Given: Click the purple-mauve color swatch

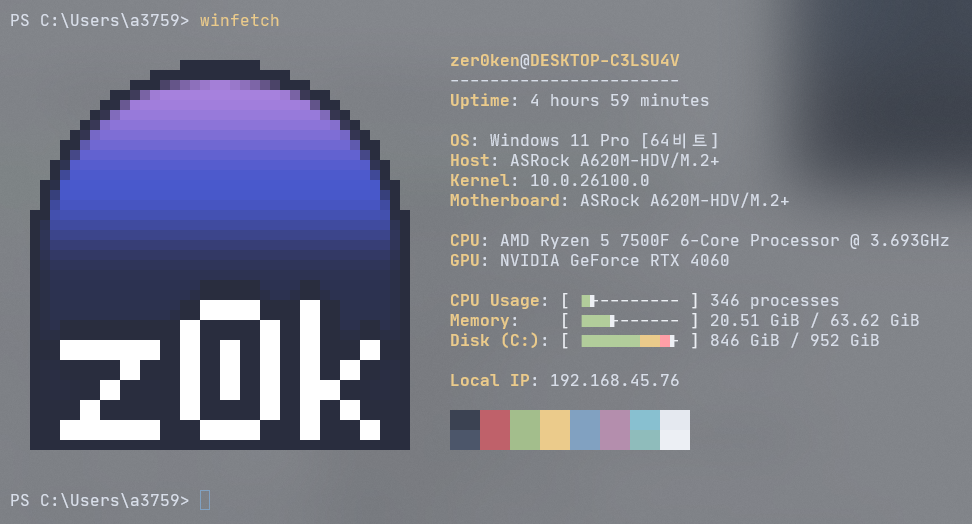Looking at the screenshot, I should 615,430.
